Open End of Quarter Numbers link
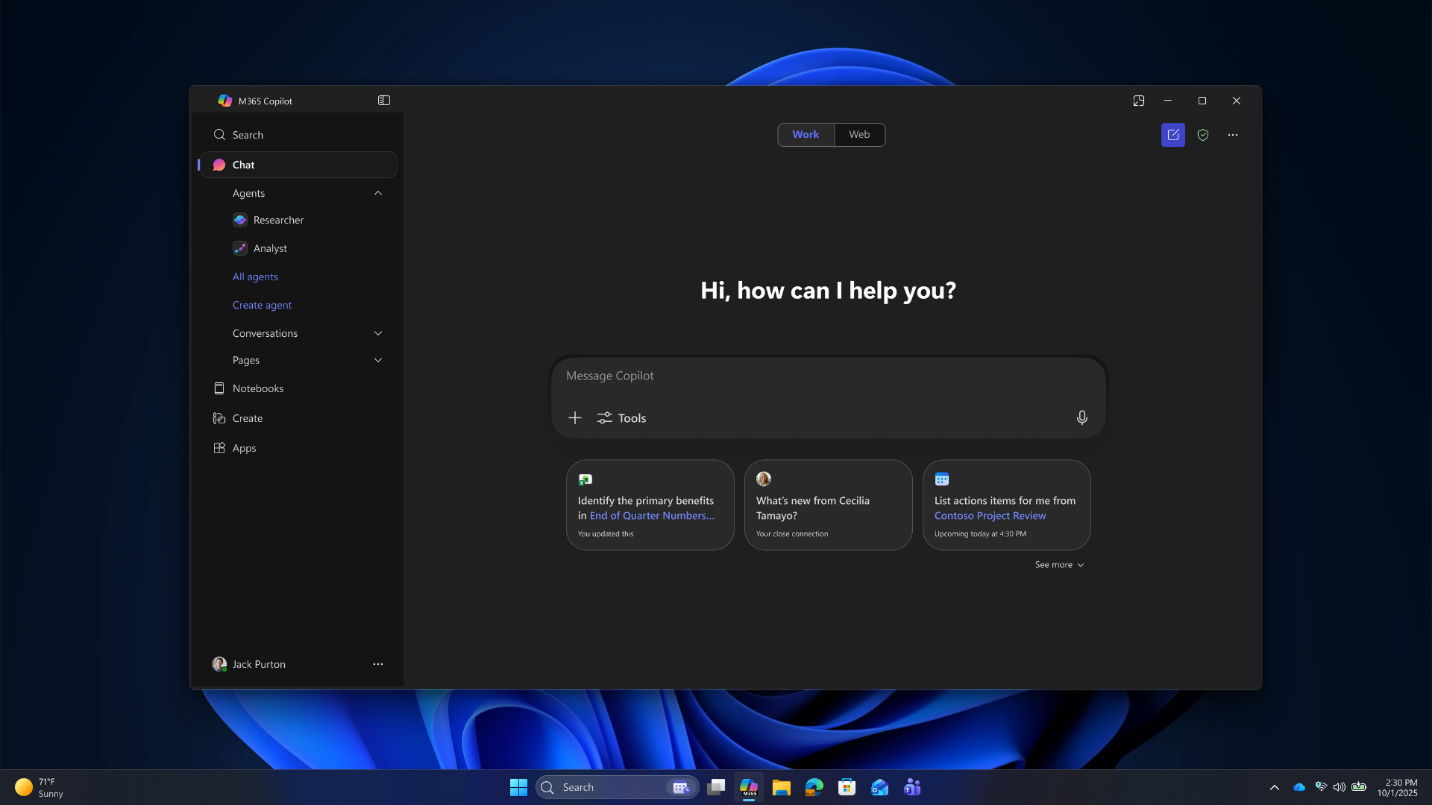This screenshot has height=805, width=1432. click(x=652, y=516)
